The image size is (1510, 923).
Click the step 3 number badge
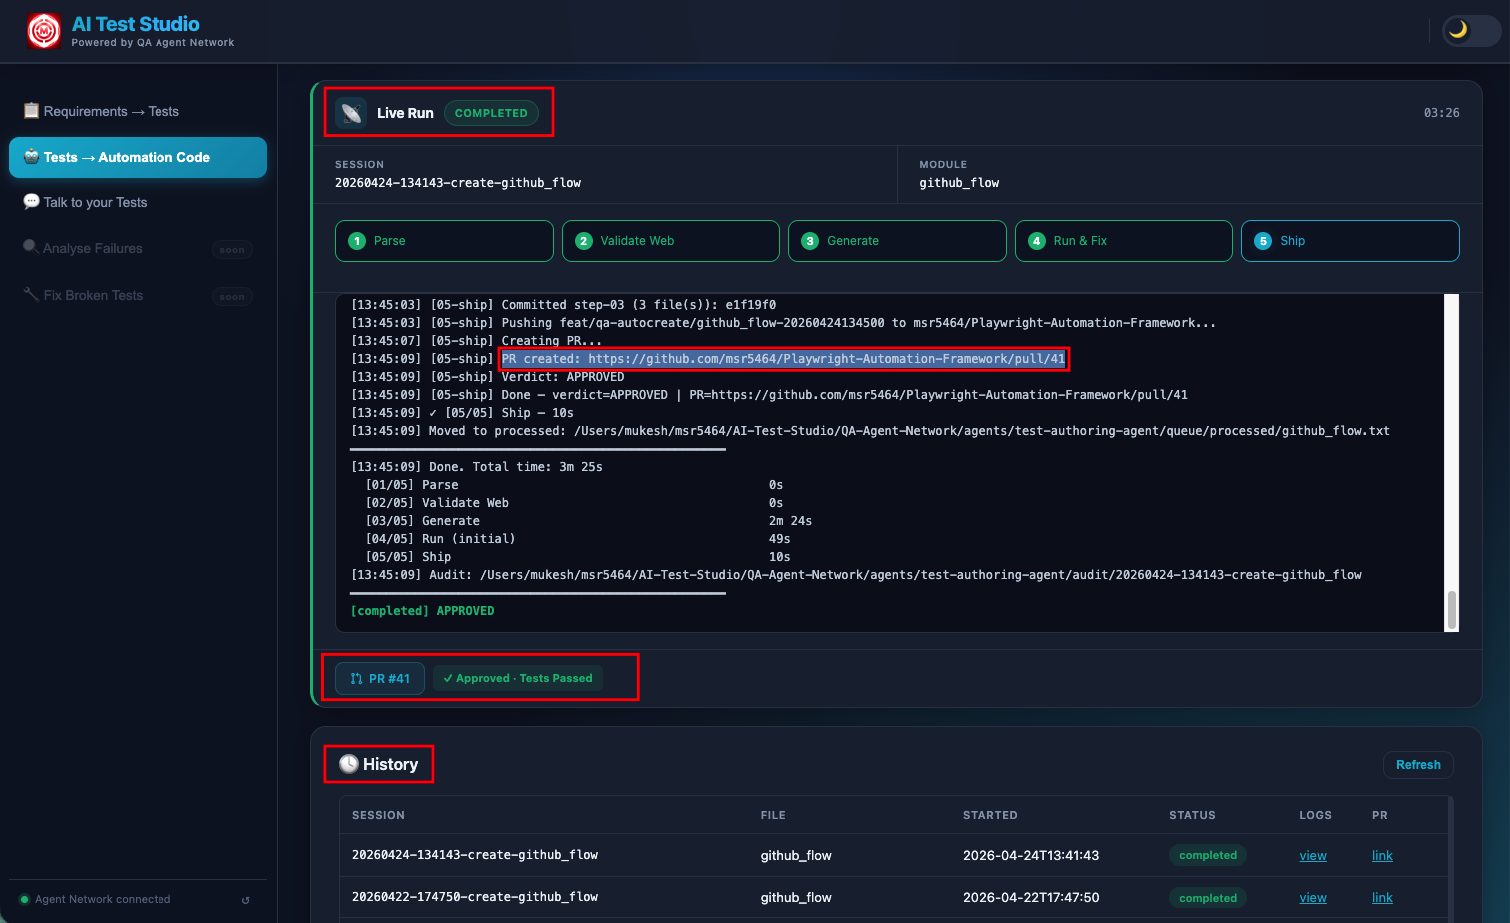pos(810,241)
